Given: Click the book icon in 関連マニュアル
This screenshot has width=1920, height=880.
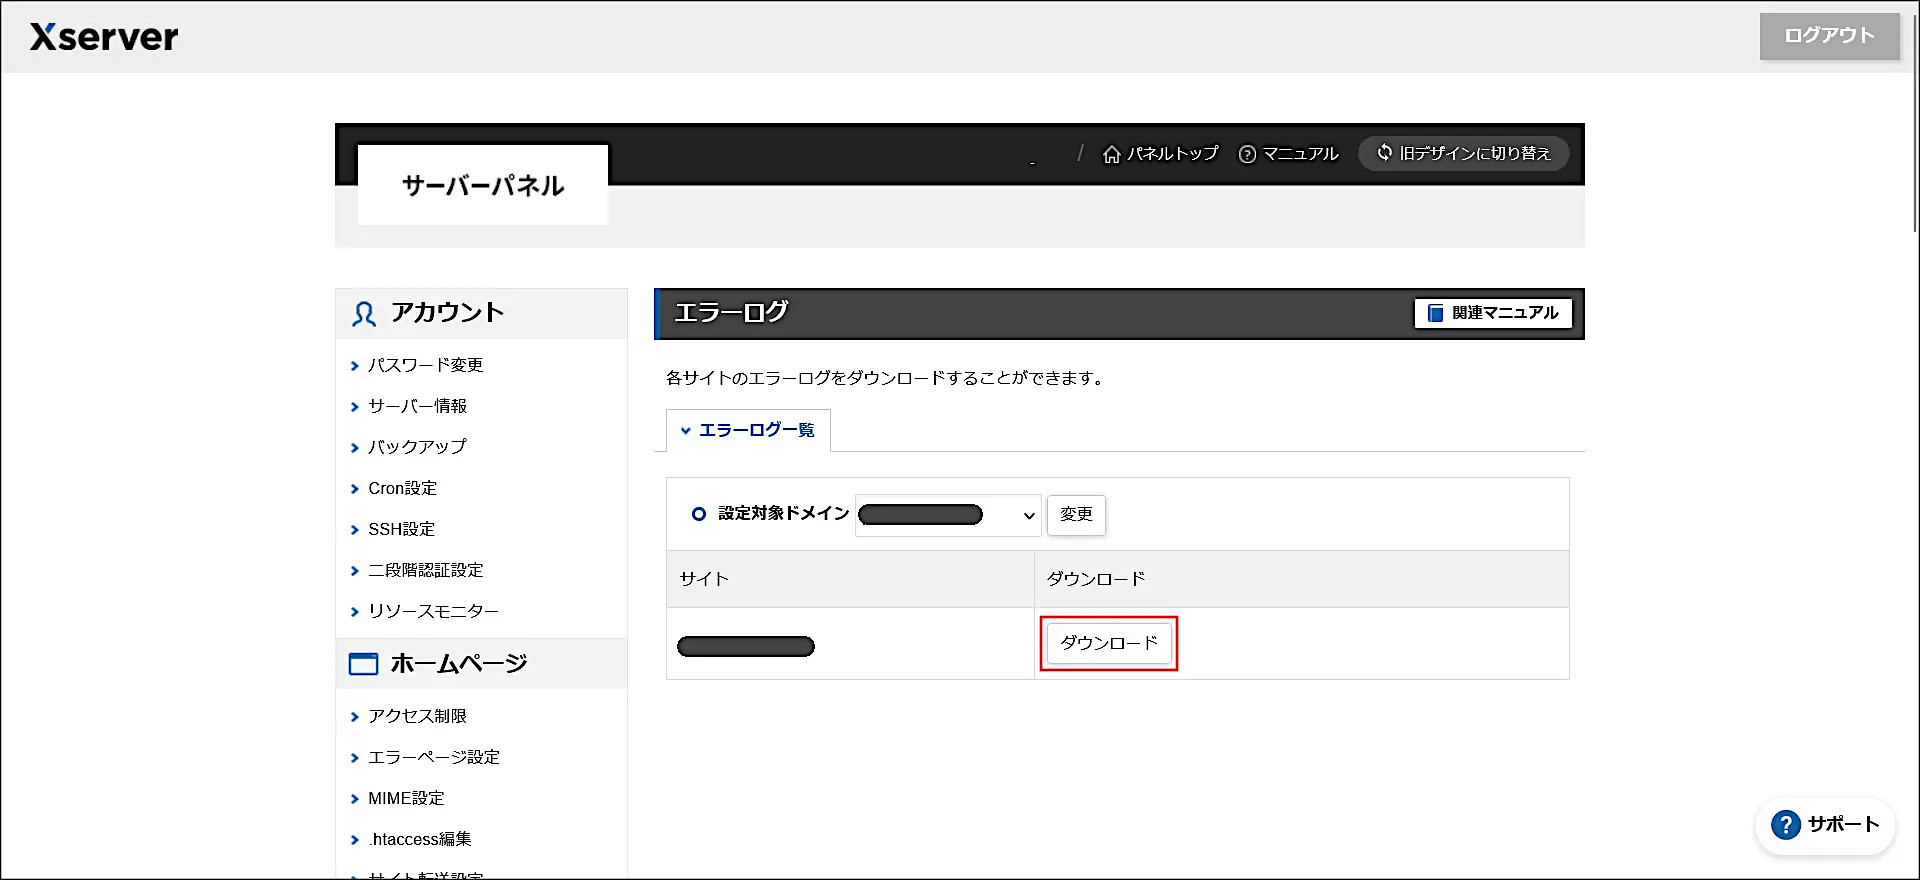Looking at the screenshot, I should (1435, 313).
